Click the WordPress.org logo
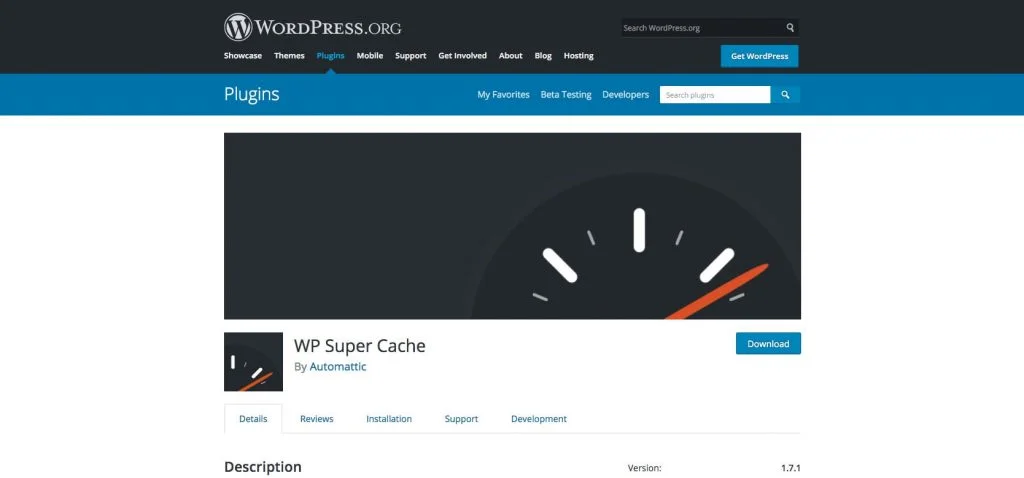The width and height of the screenshot is (1024, 478). [312, 27]
